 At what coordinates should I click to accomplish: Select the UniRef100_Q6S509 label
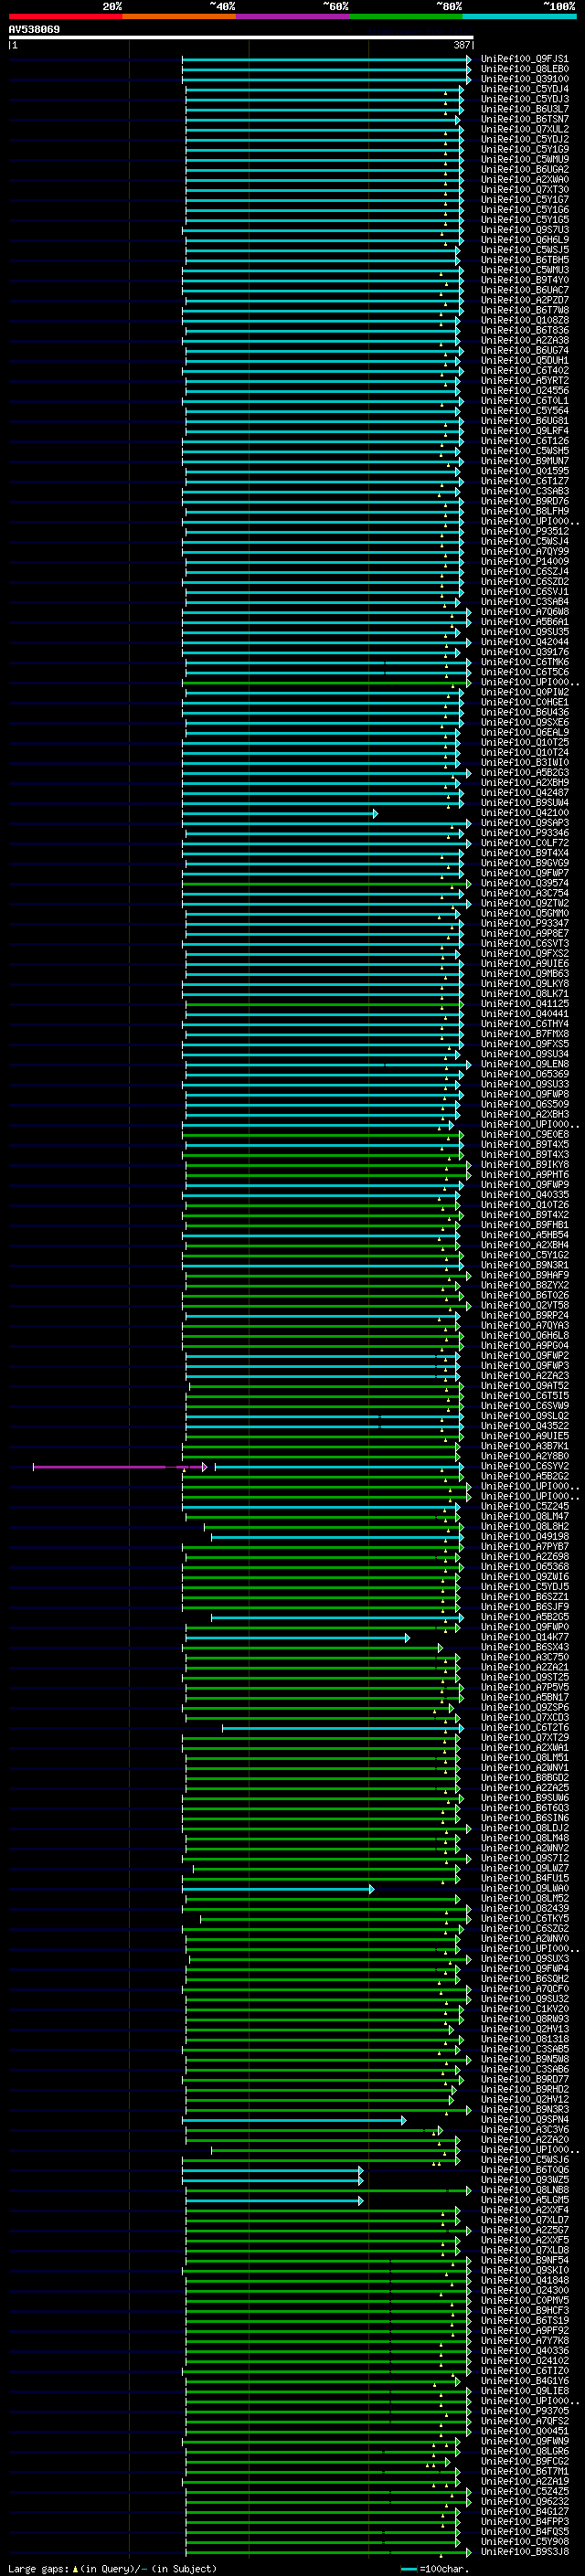click(524, 1105)
